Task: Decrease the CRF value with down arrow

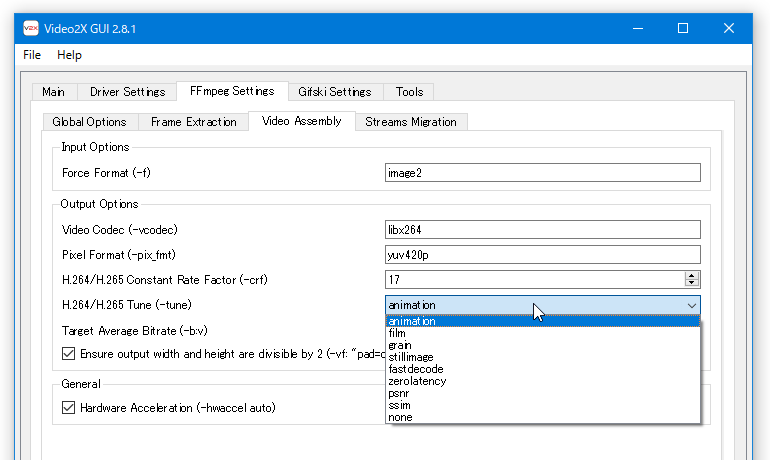Action: coord(691,284)
